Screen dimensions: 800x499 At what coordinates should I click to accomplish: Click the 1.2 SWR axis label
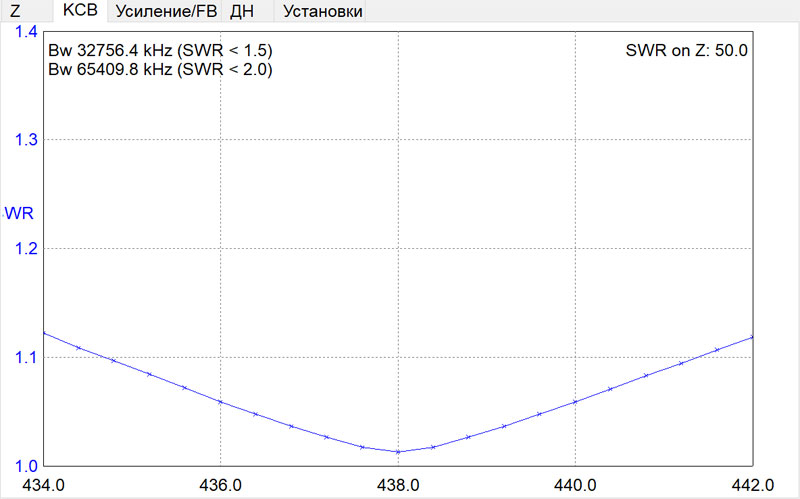point(25,248)
